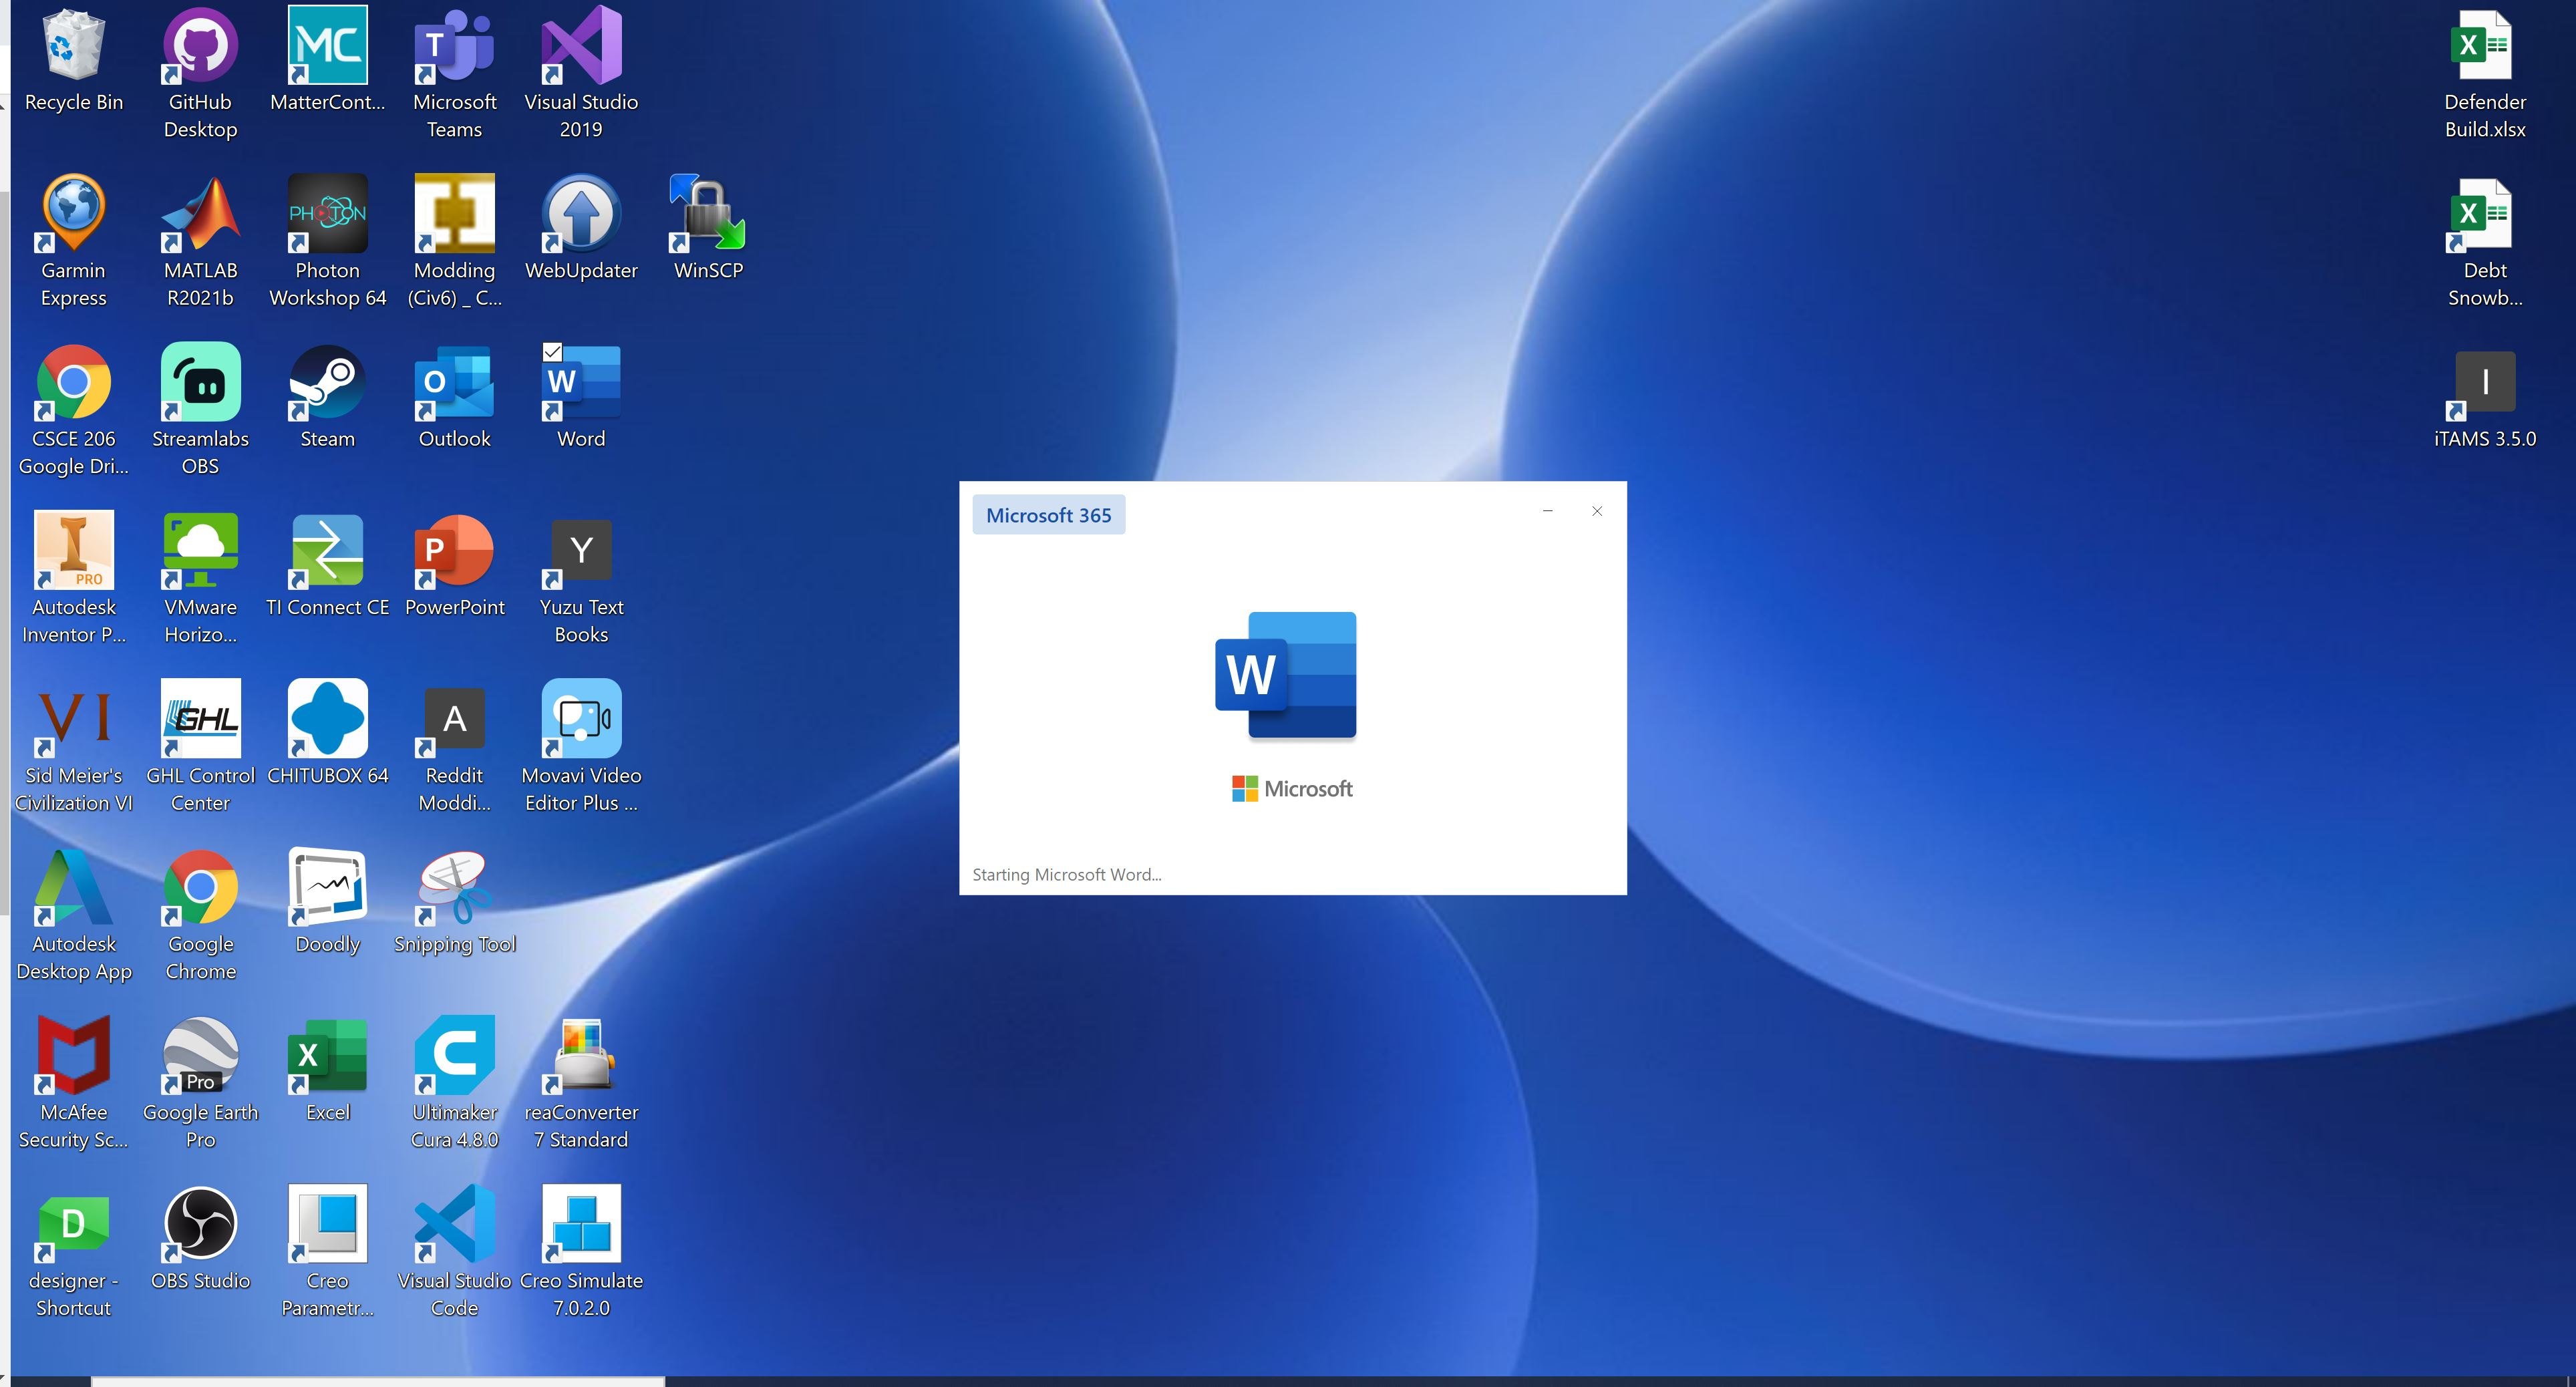This screenshot has height=1387, width=2576.
Task: Click the Microsoft 365 label on splash
Action: (x=1048, y=515)
